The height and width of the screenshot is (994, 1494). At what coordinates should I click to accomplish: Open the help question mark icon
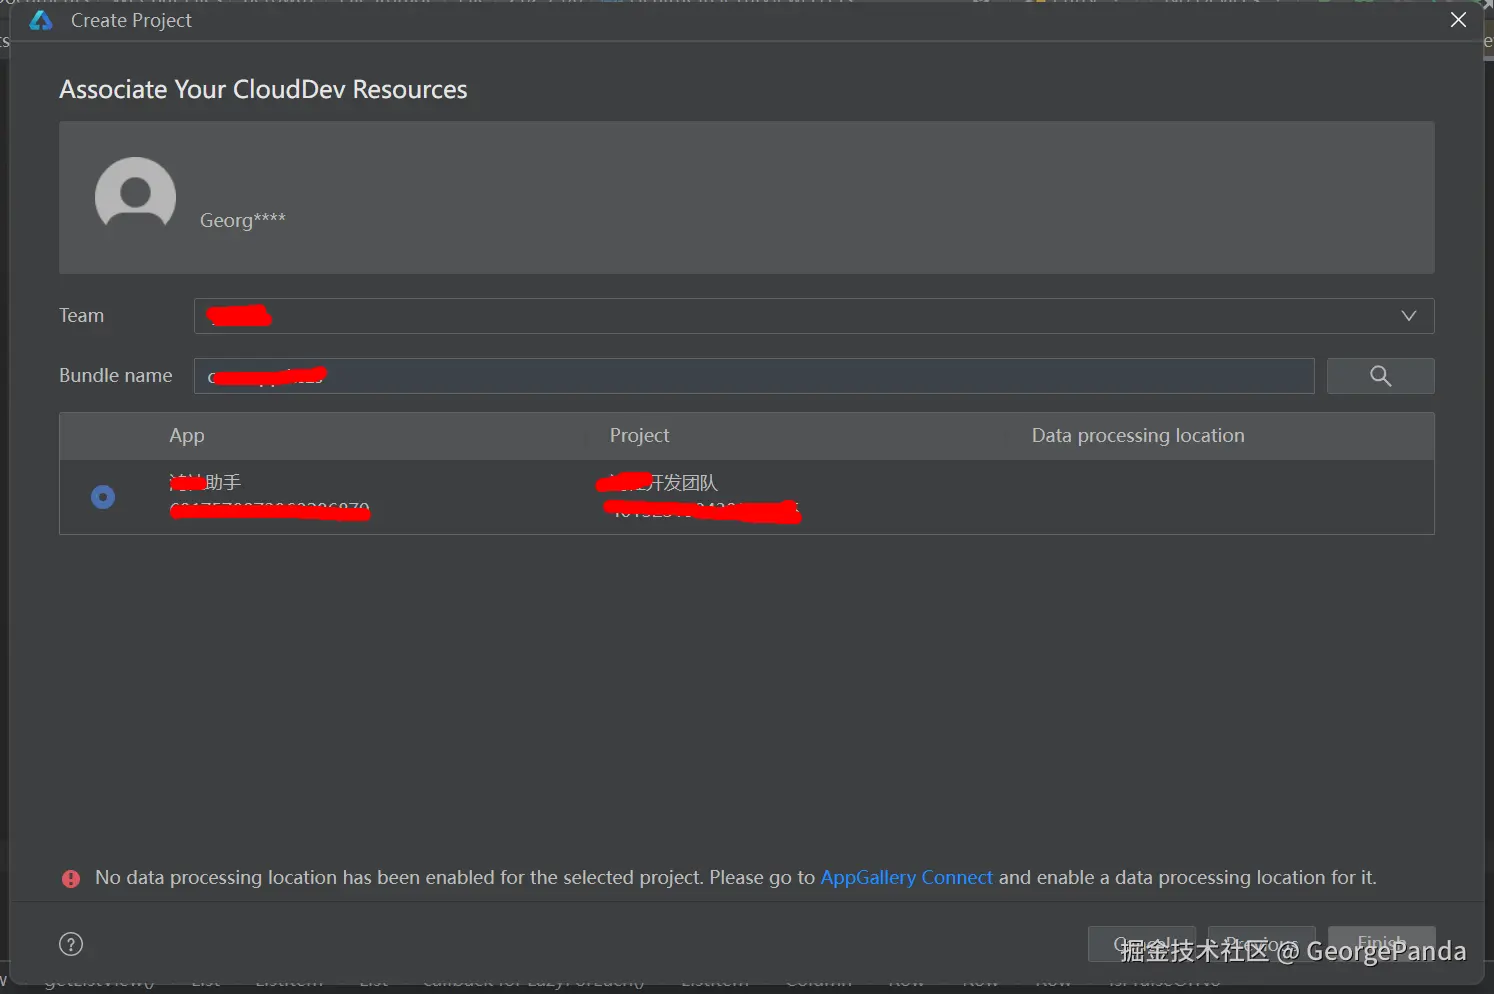pos(71,944)
